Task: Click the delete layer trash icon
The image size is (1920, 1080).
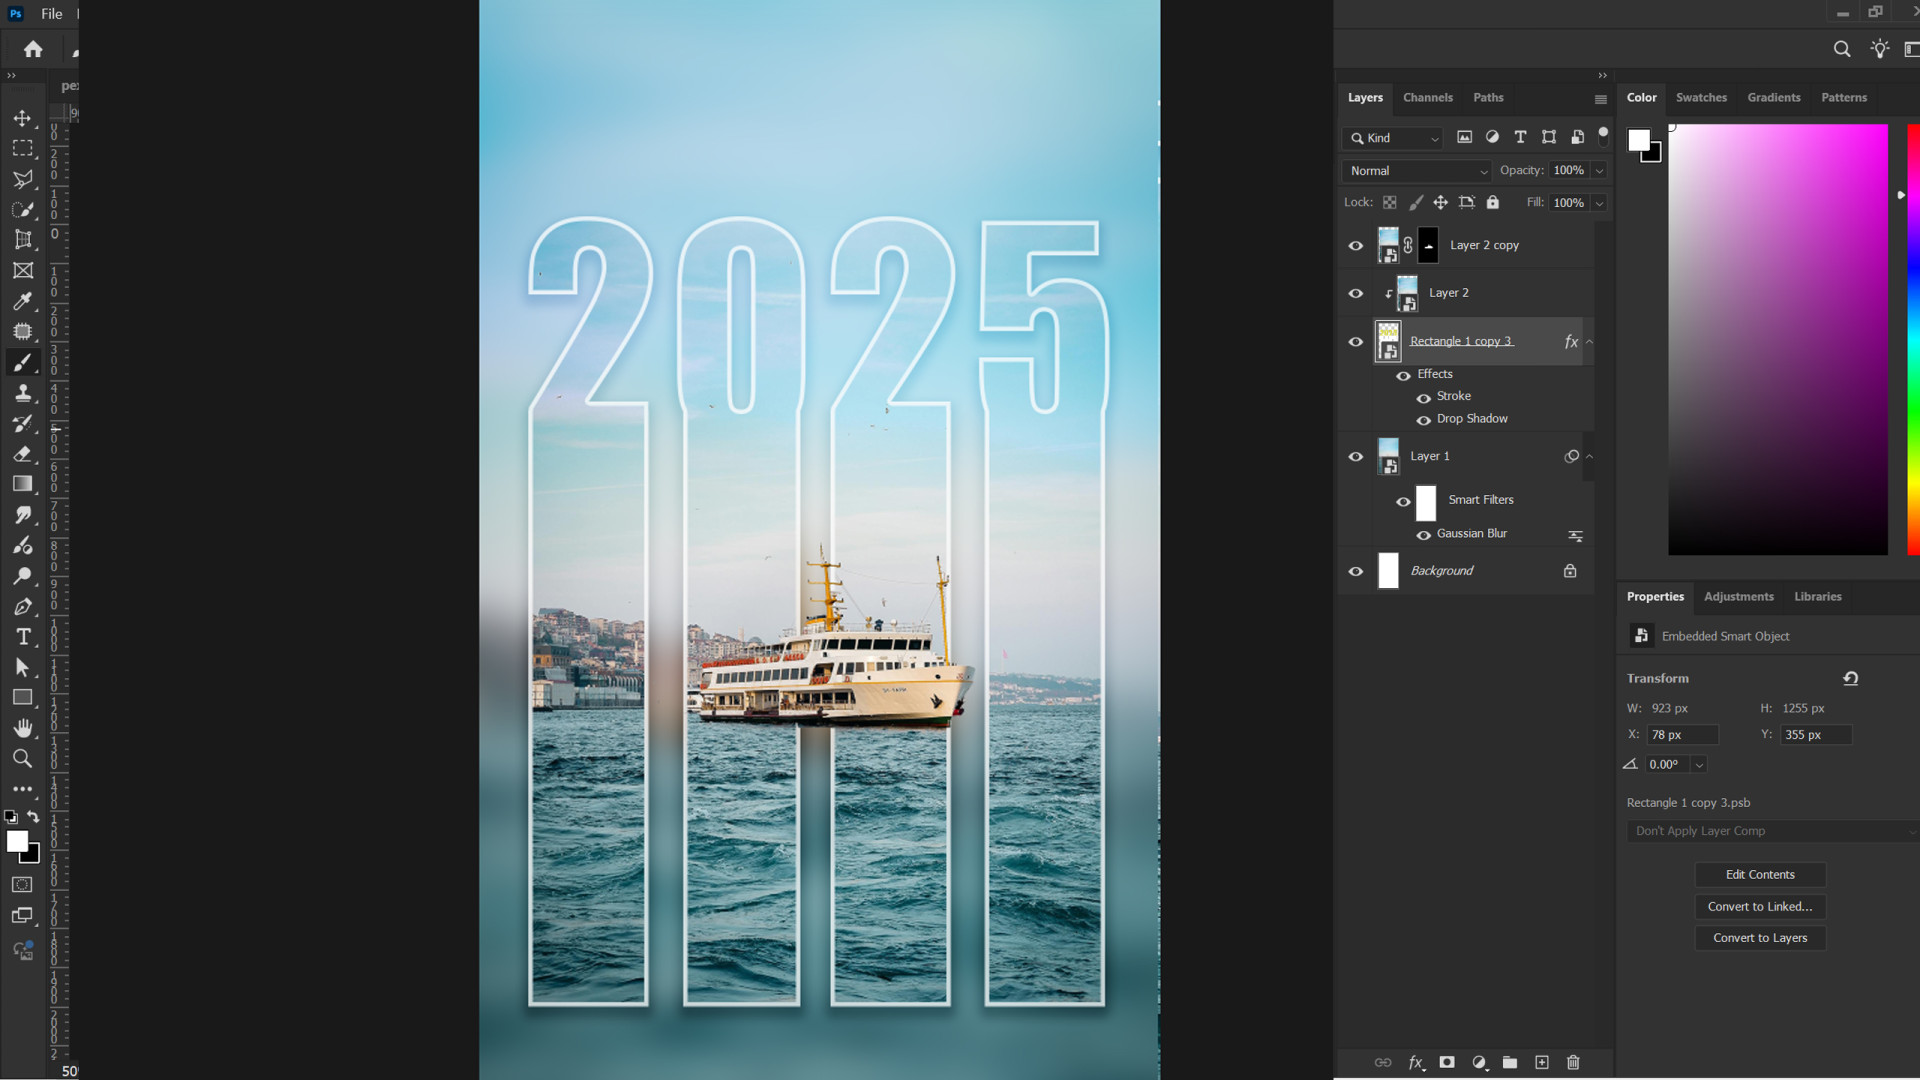Action: coord(1573,1062)
